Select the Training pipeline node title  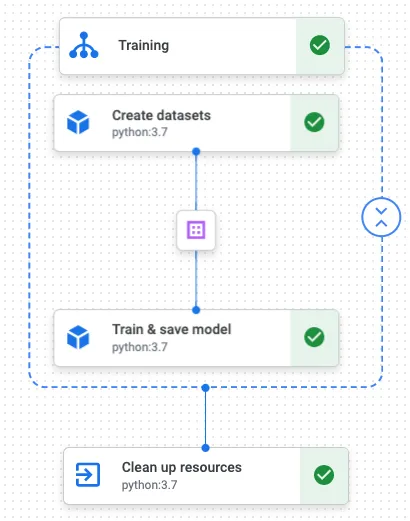tap(144, 45)
